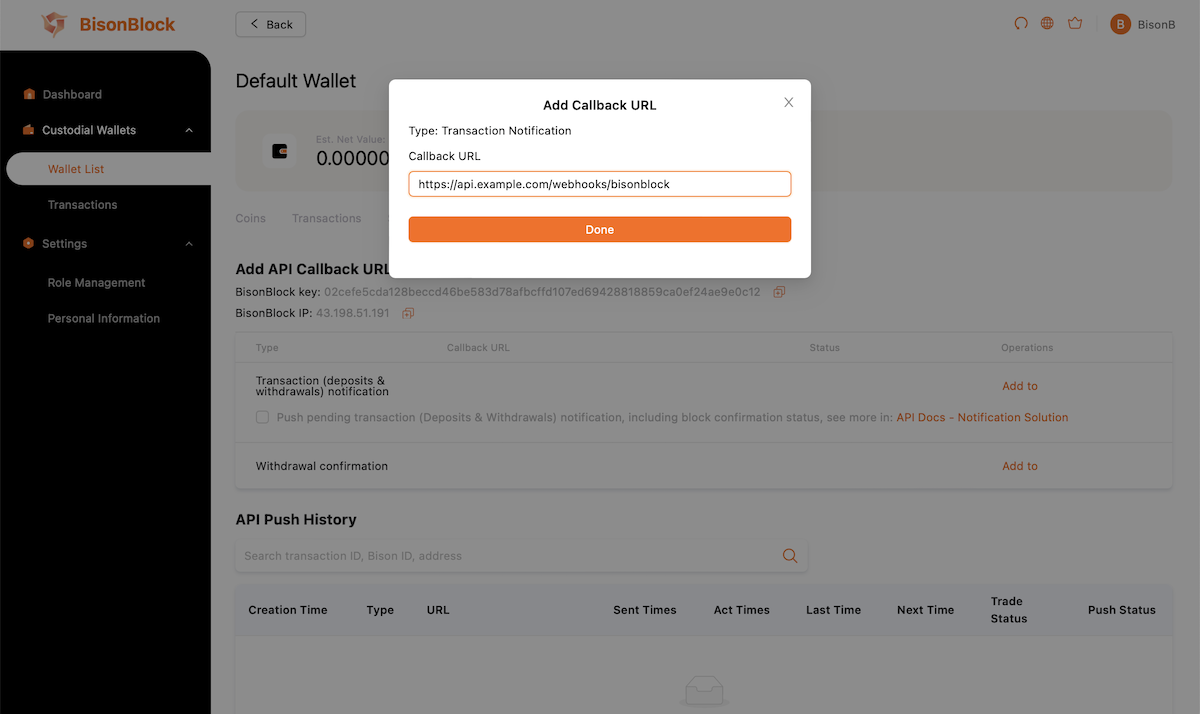Collapse the Settings section chevron
This screenshot has width=1200, height=714.
(x=189, y=243)
